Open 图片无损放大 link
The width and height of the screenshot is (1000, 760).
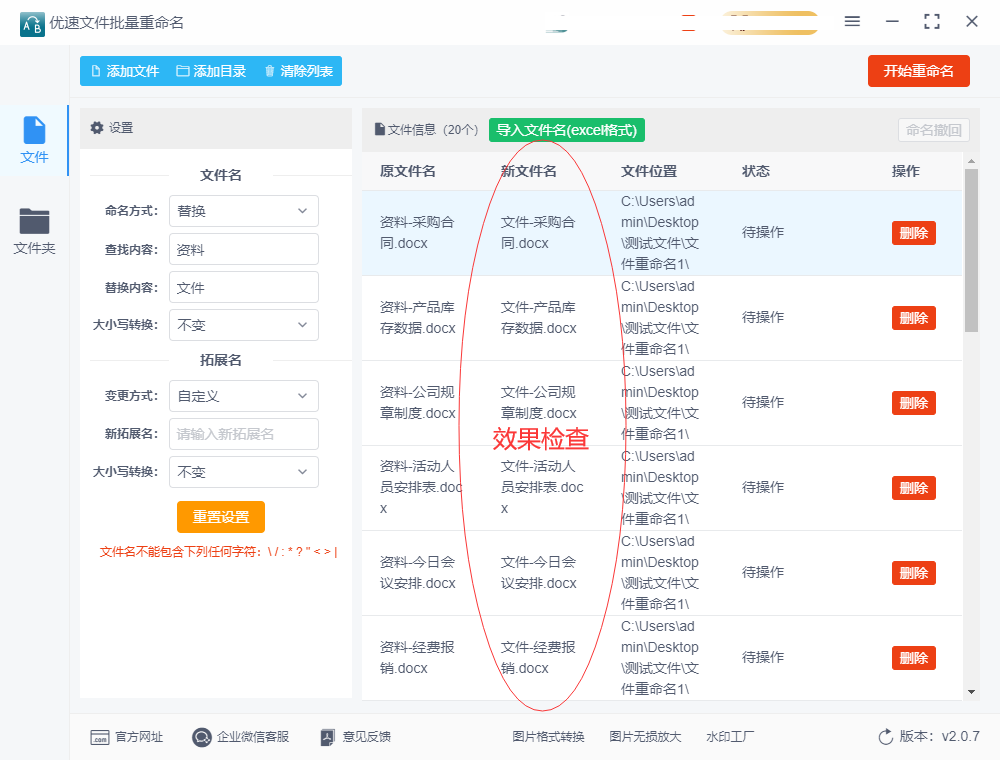[645, 737]
